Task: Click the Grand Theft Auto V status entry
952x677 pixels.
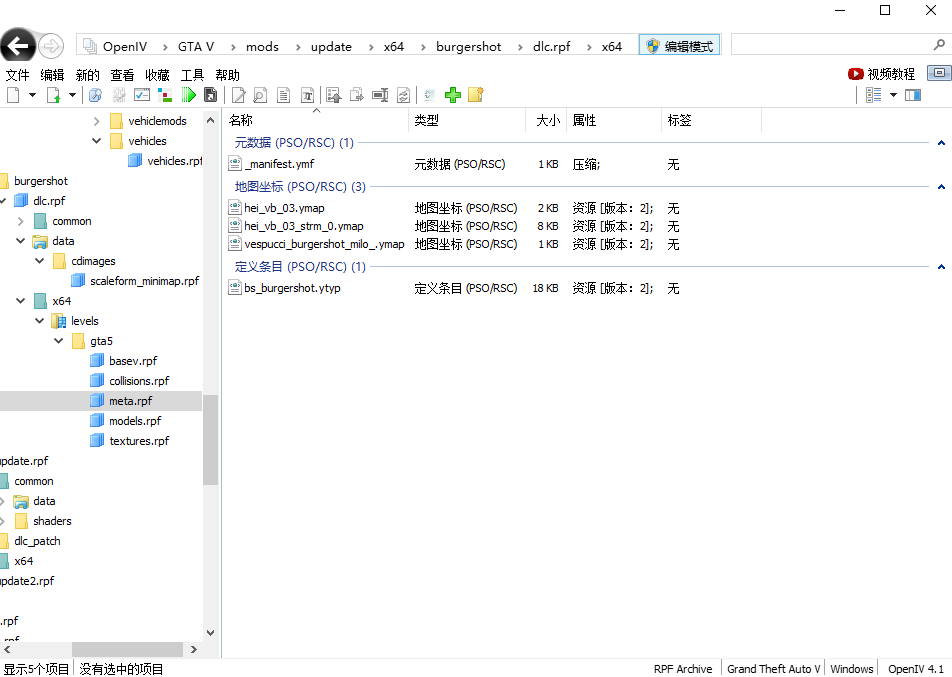Action: [774, 668]
